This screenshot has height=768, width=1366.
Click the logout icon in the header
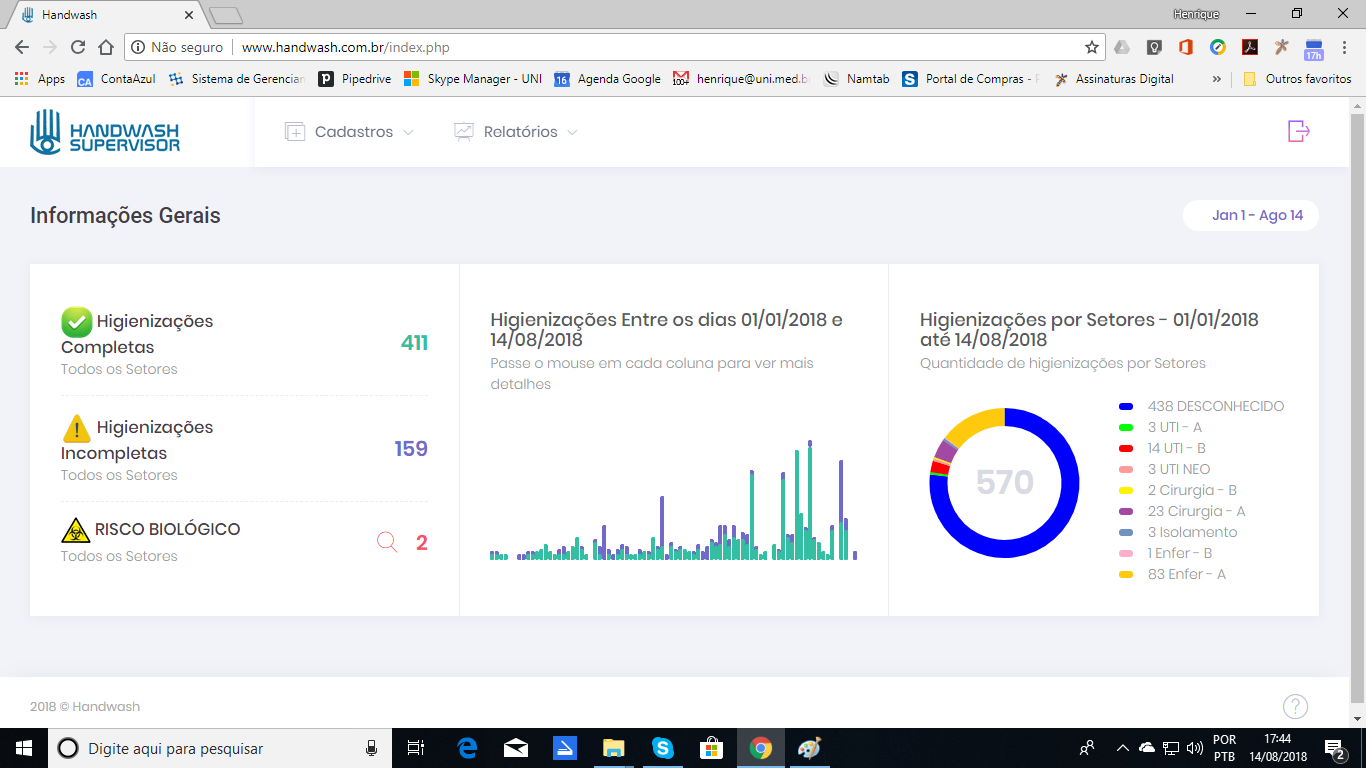click(x=1298, y=131)
